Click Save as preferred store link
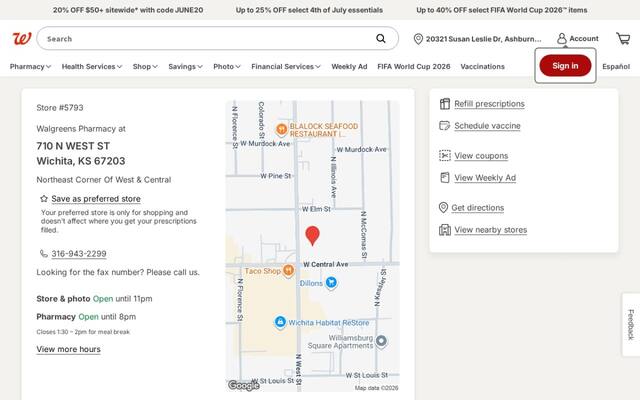 96,199
